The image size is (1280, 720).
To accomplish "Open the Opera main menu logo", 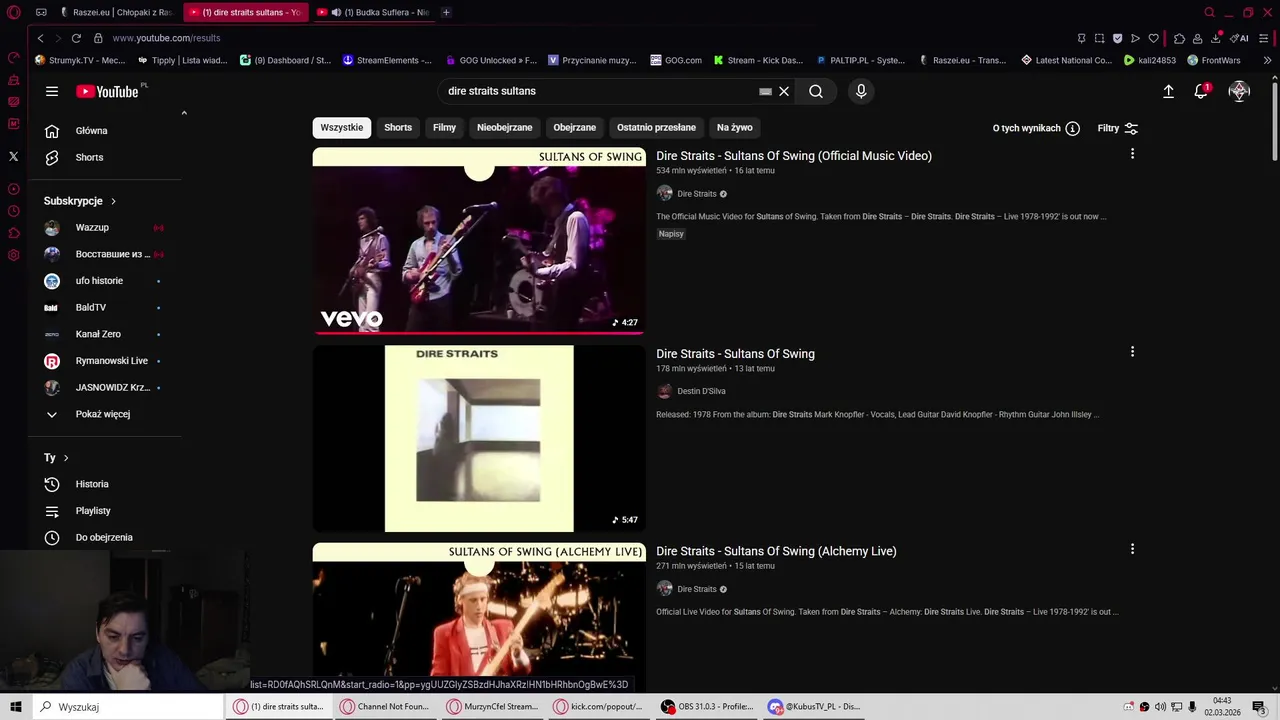I will (14, 12).
